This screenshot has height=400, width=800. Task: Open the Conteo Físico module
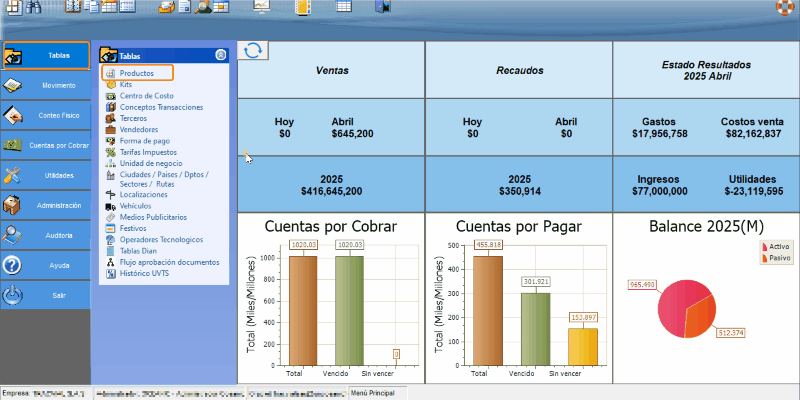click(45, 116)
